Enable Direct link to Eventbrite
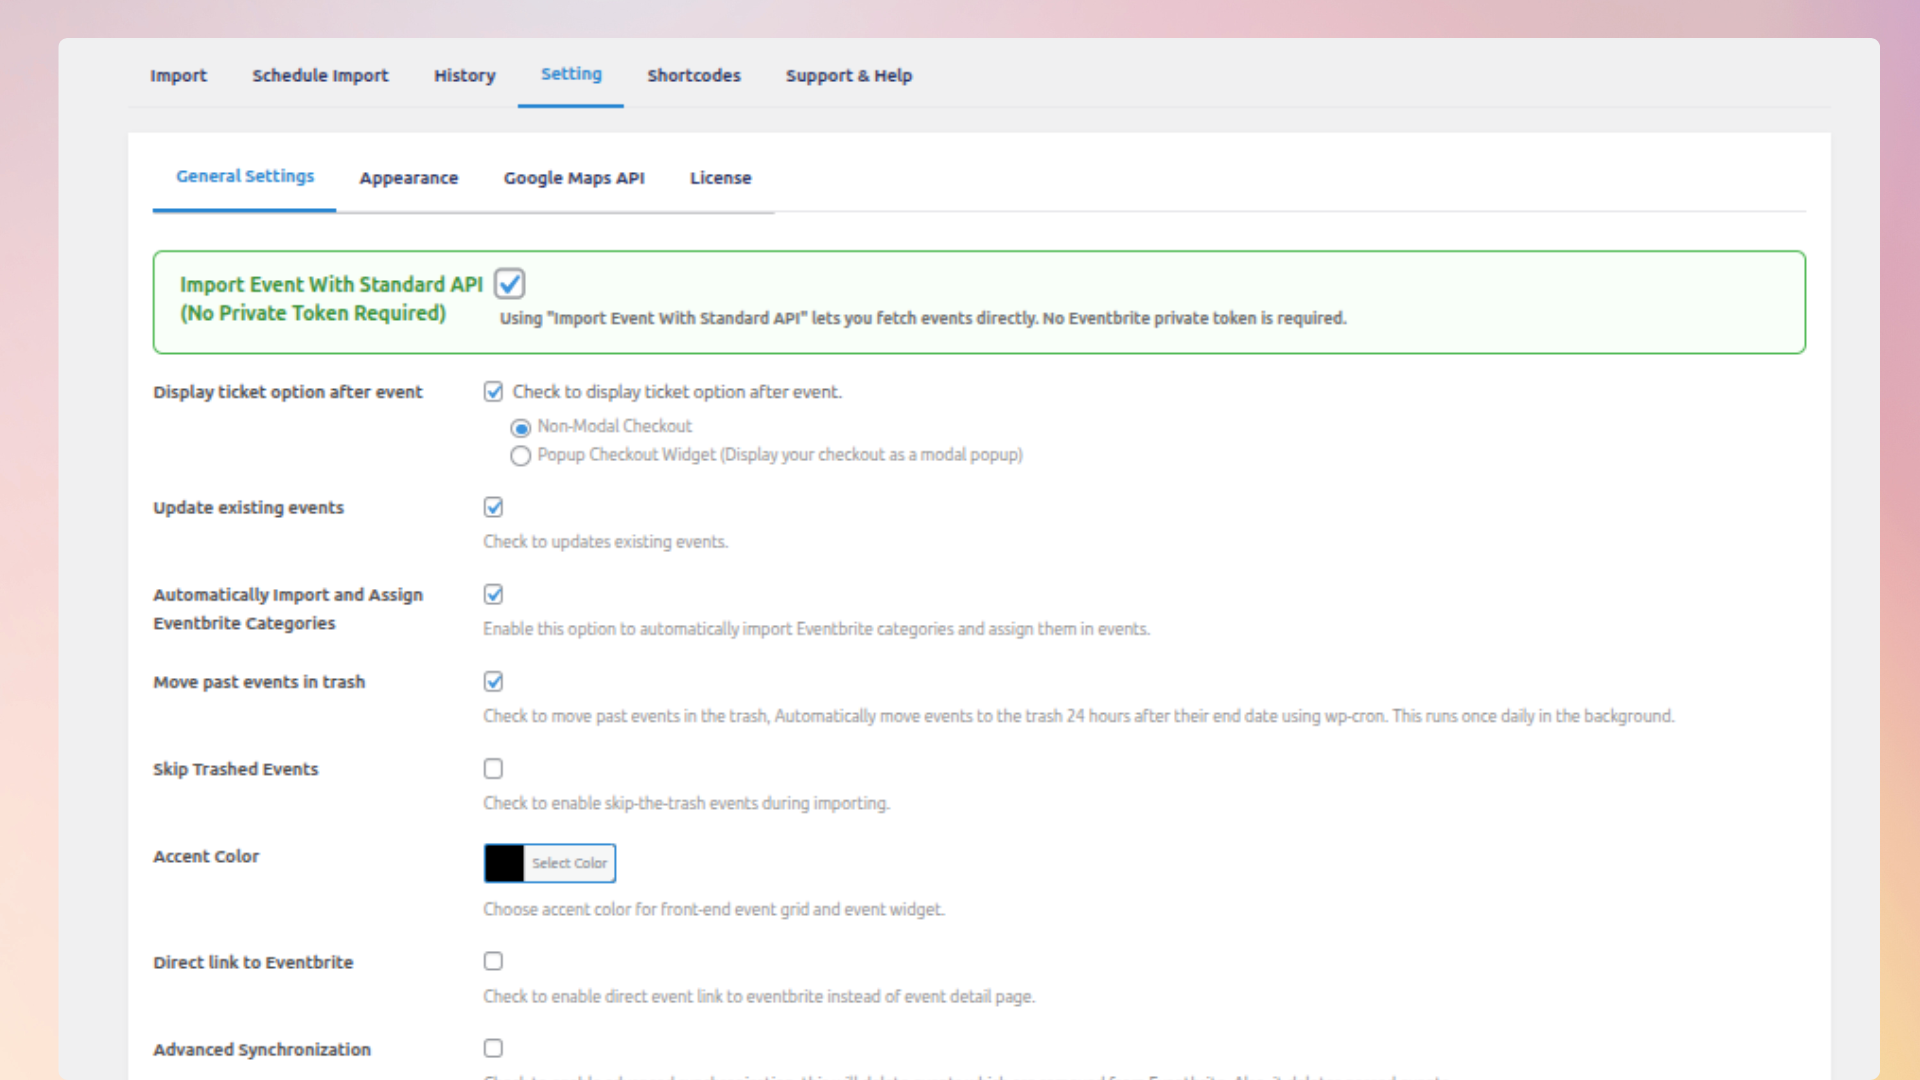 493,960
